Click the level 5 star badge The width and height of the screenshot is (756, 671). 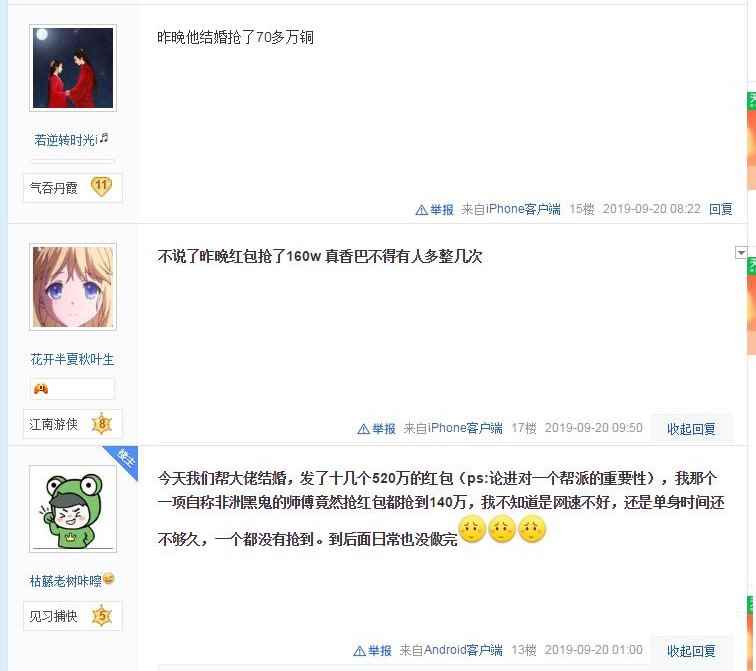[x=102, y=616]
